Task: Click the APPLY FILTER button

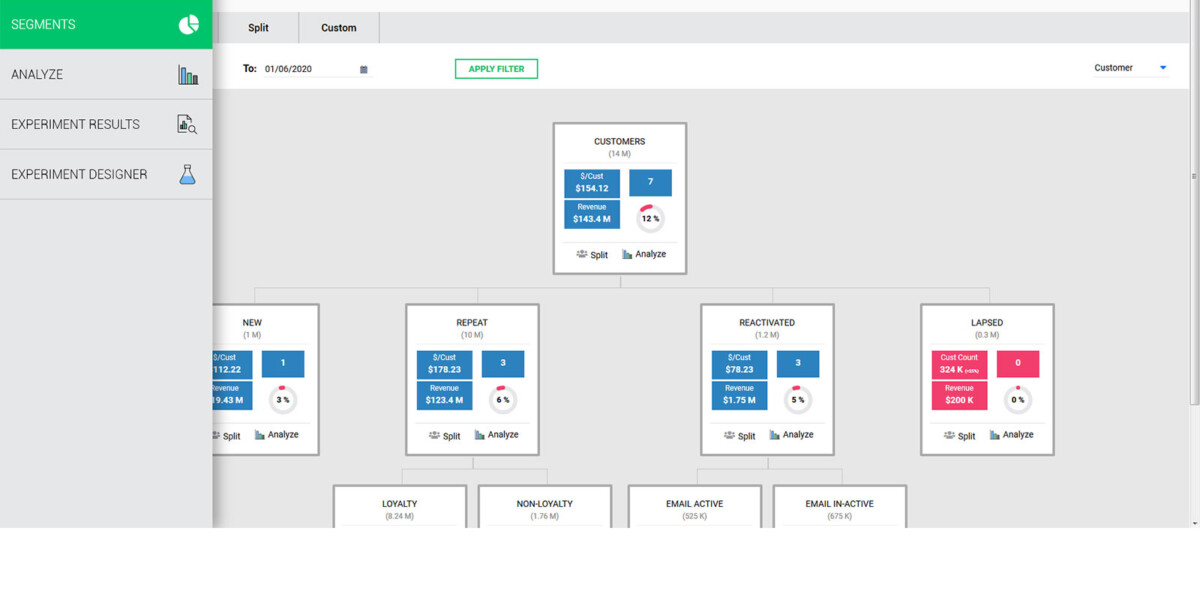Action: click(496, 68)
